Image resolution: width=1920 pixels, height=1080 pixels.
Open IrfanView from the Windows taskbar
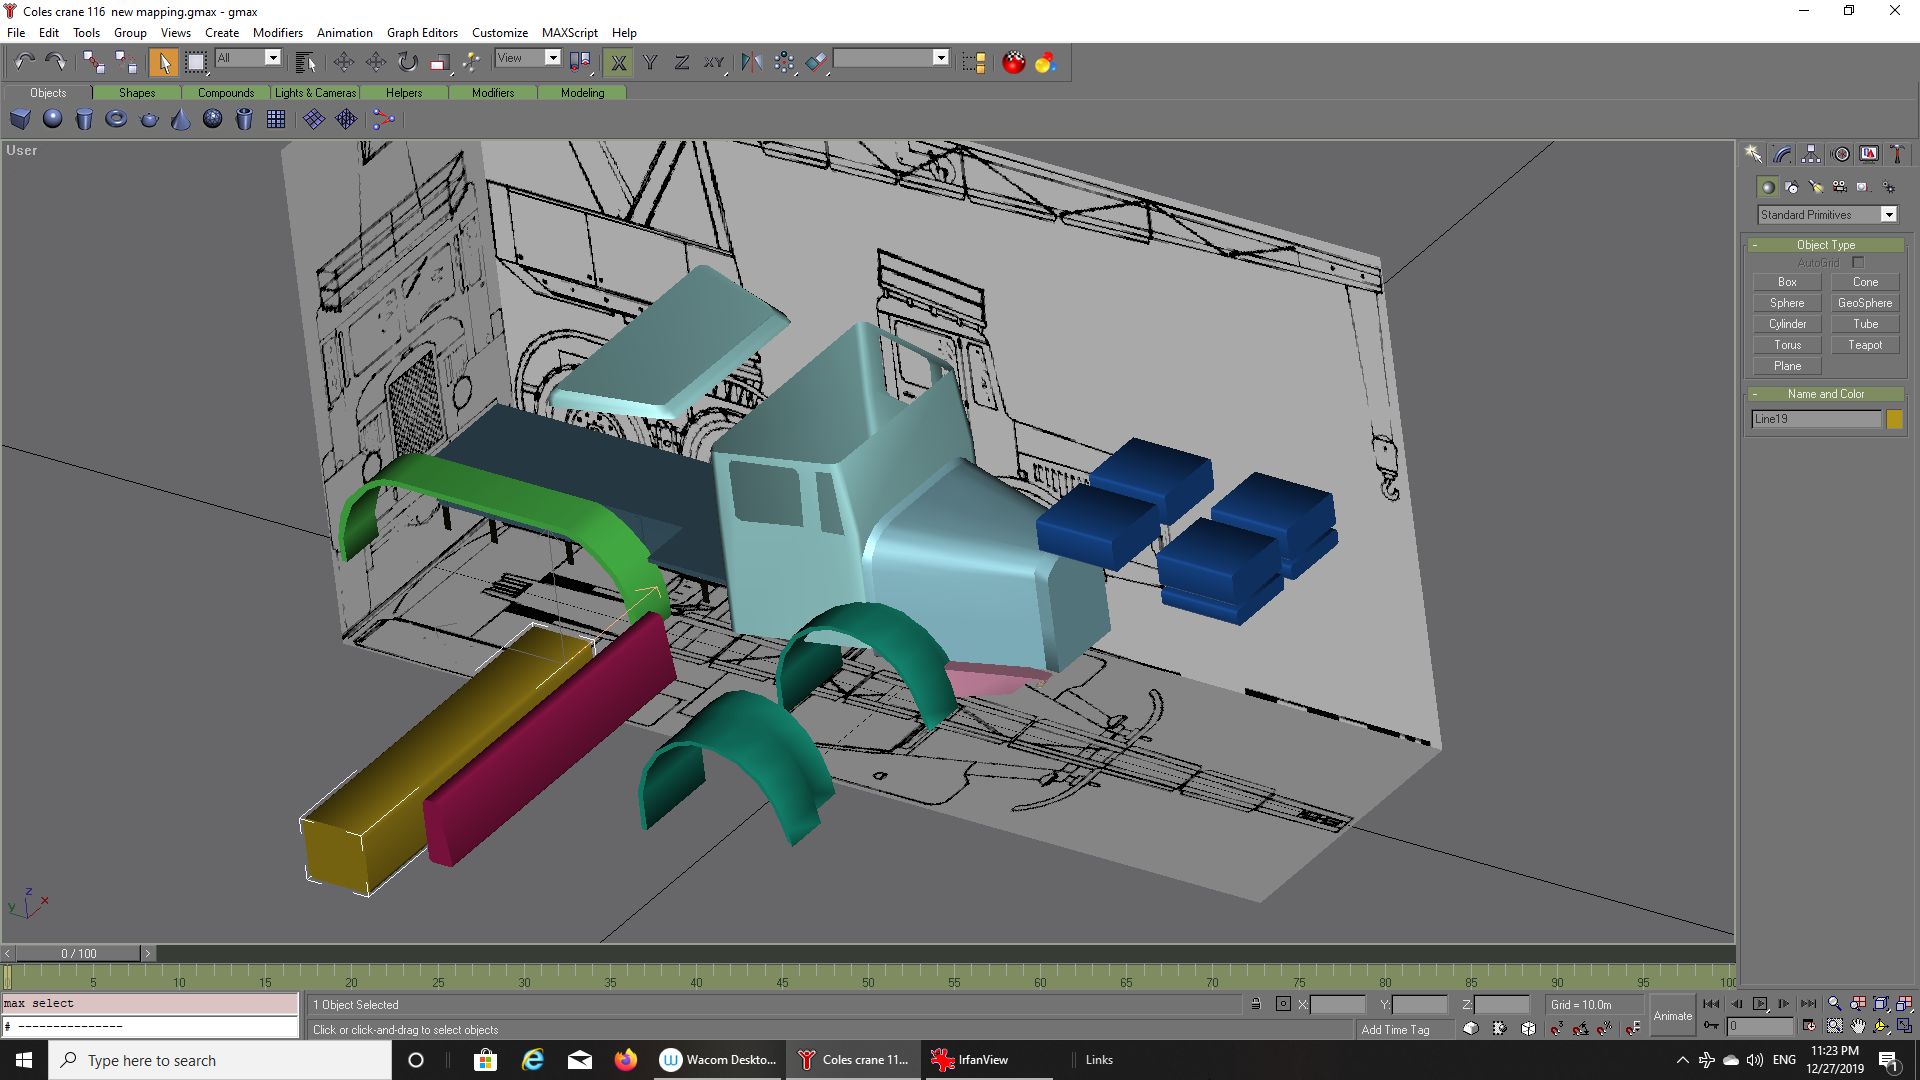pyautogui.click(x=970, y=1060)
